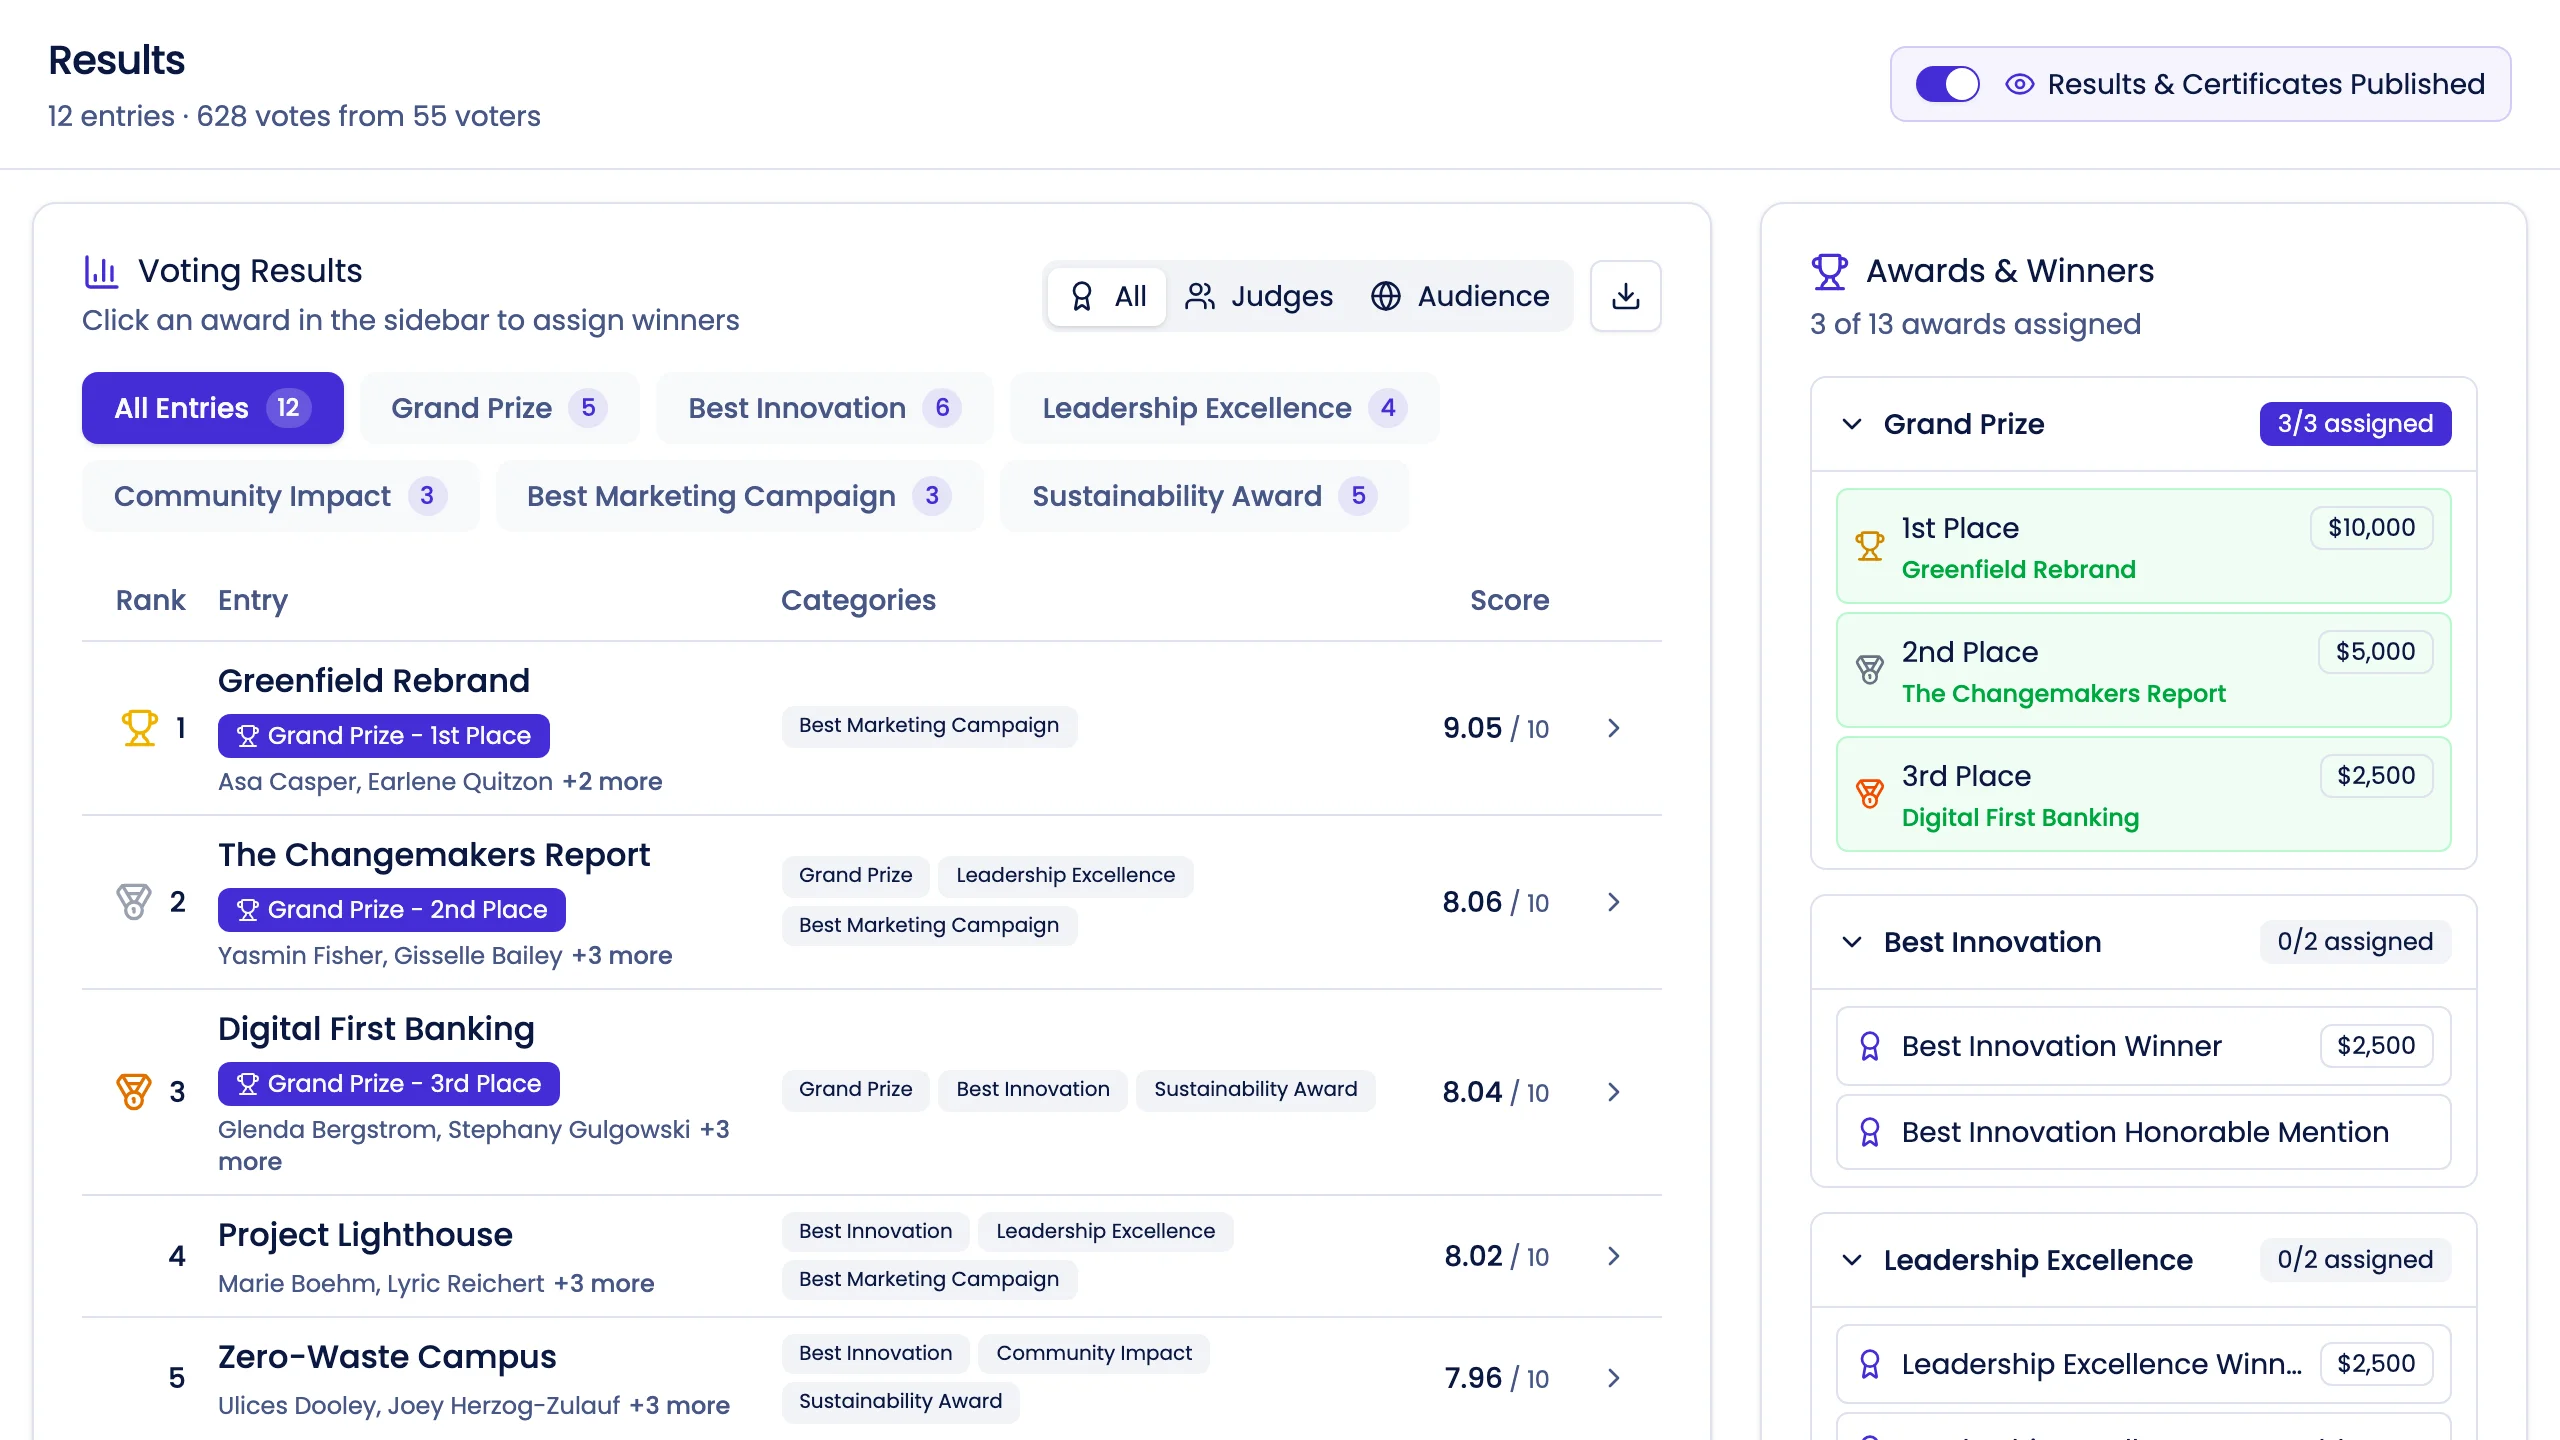The height and width of the screenshot is (1440, 2560).
Task: Click the award ribbon icon on the All filter
Action: (x=1083, y=296)
